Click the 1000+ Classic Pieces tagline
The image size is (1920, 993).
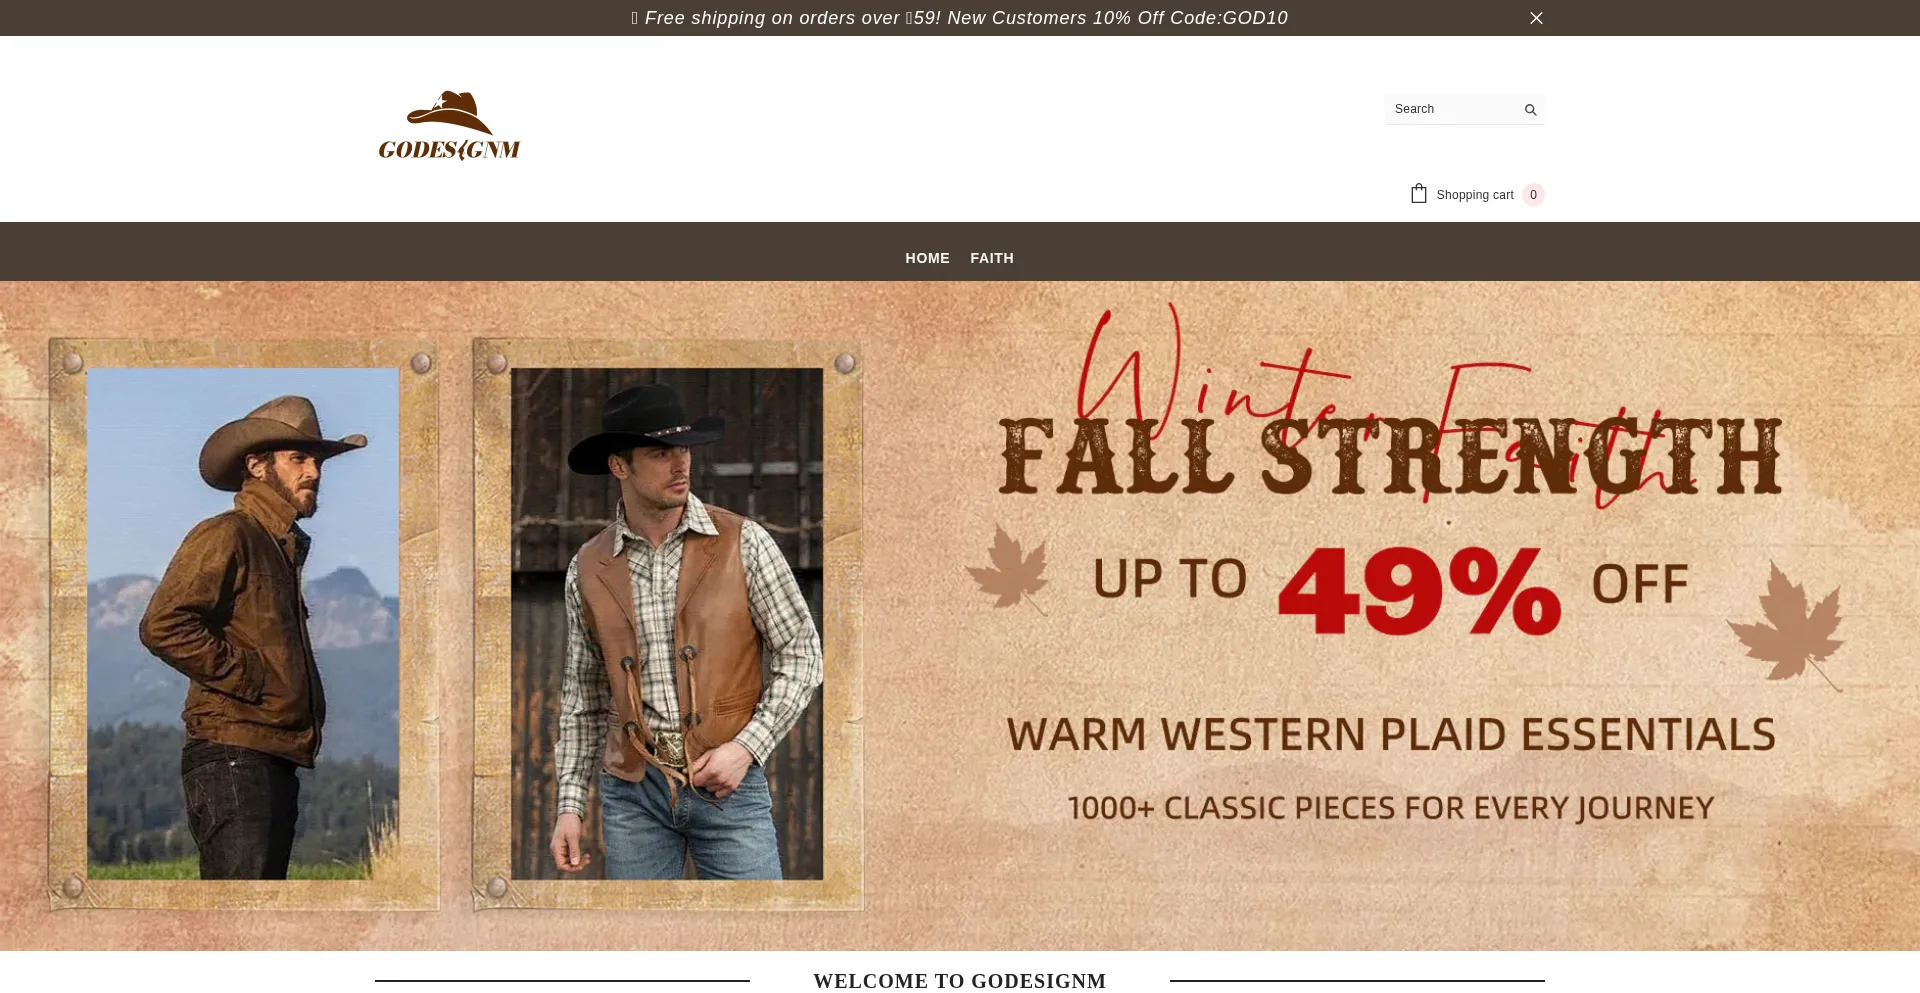click(1391, 808)
